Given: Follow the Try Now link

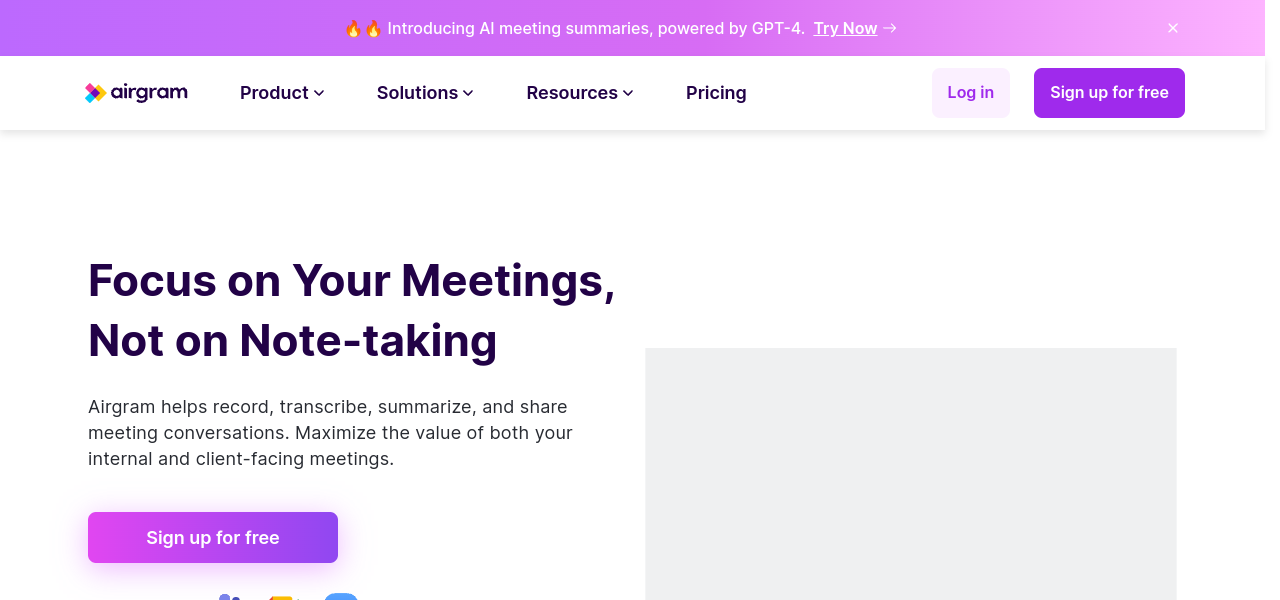Looking at the screenshot, I should coord(845,28).
